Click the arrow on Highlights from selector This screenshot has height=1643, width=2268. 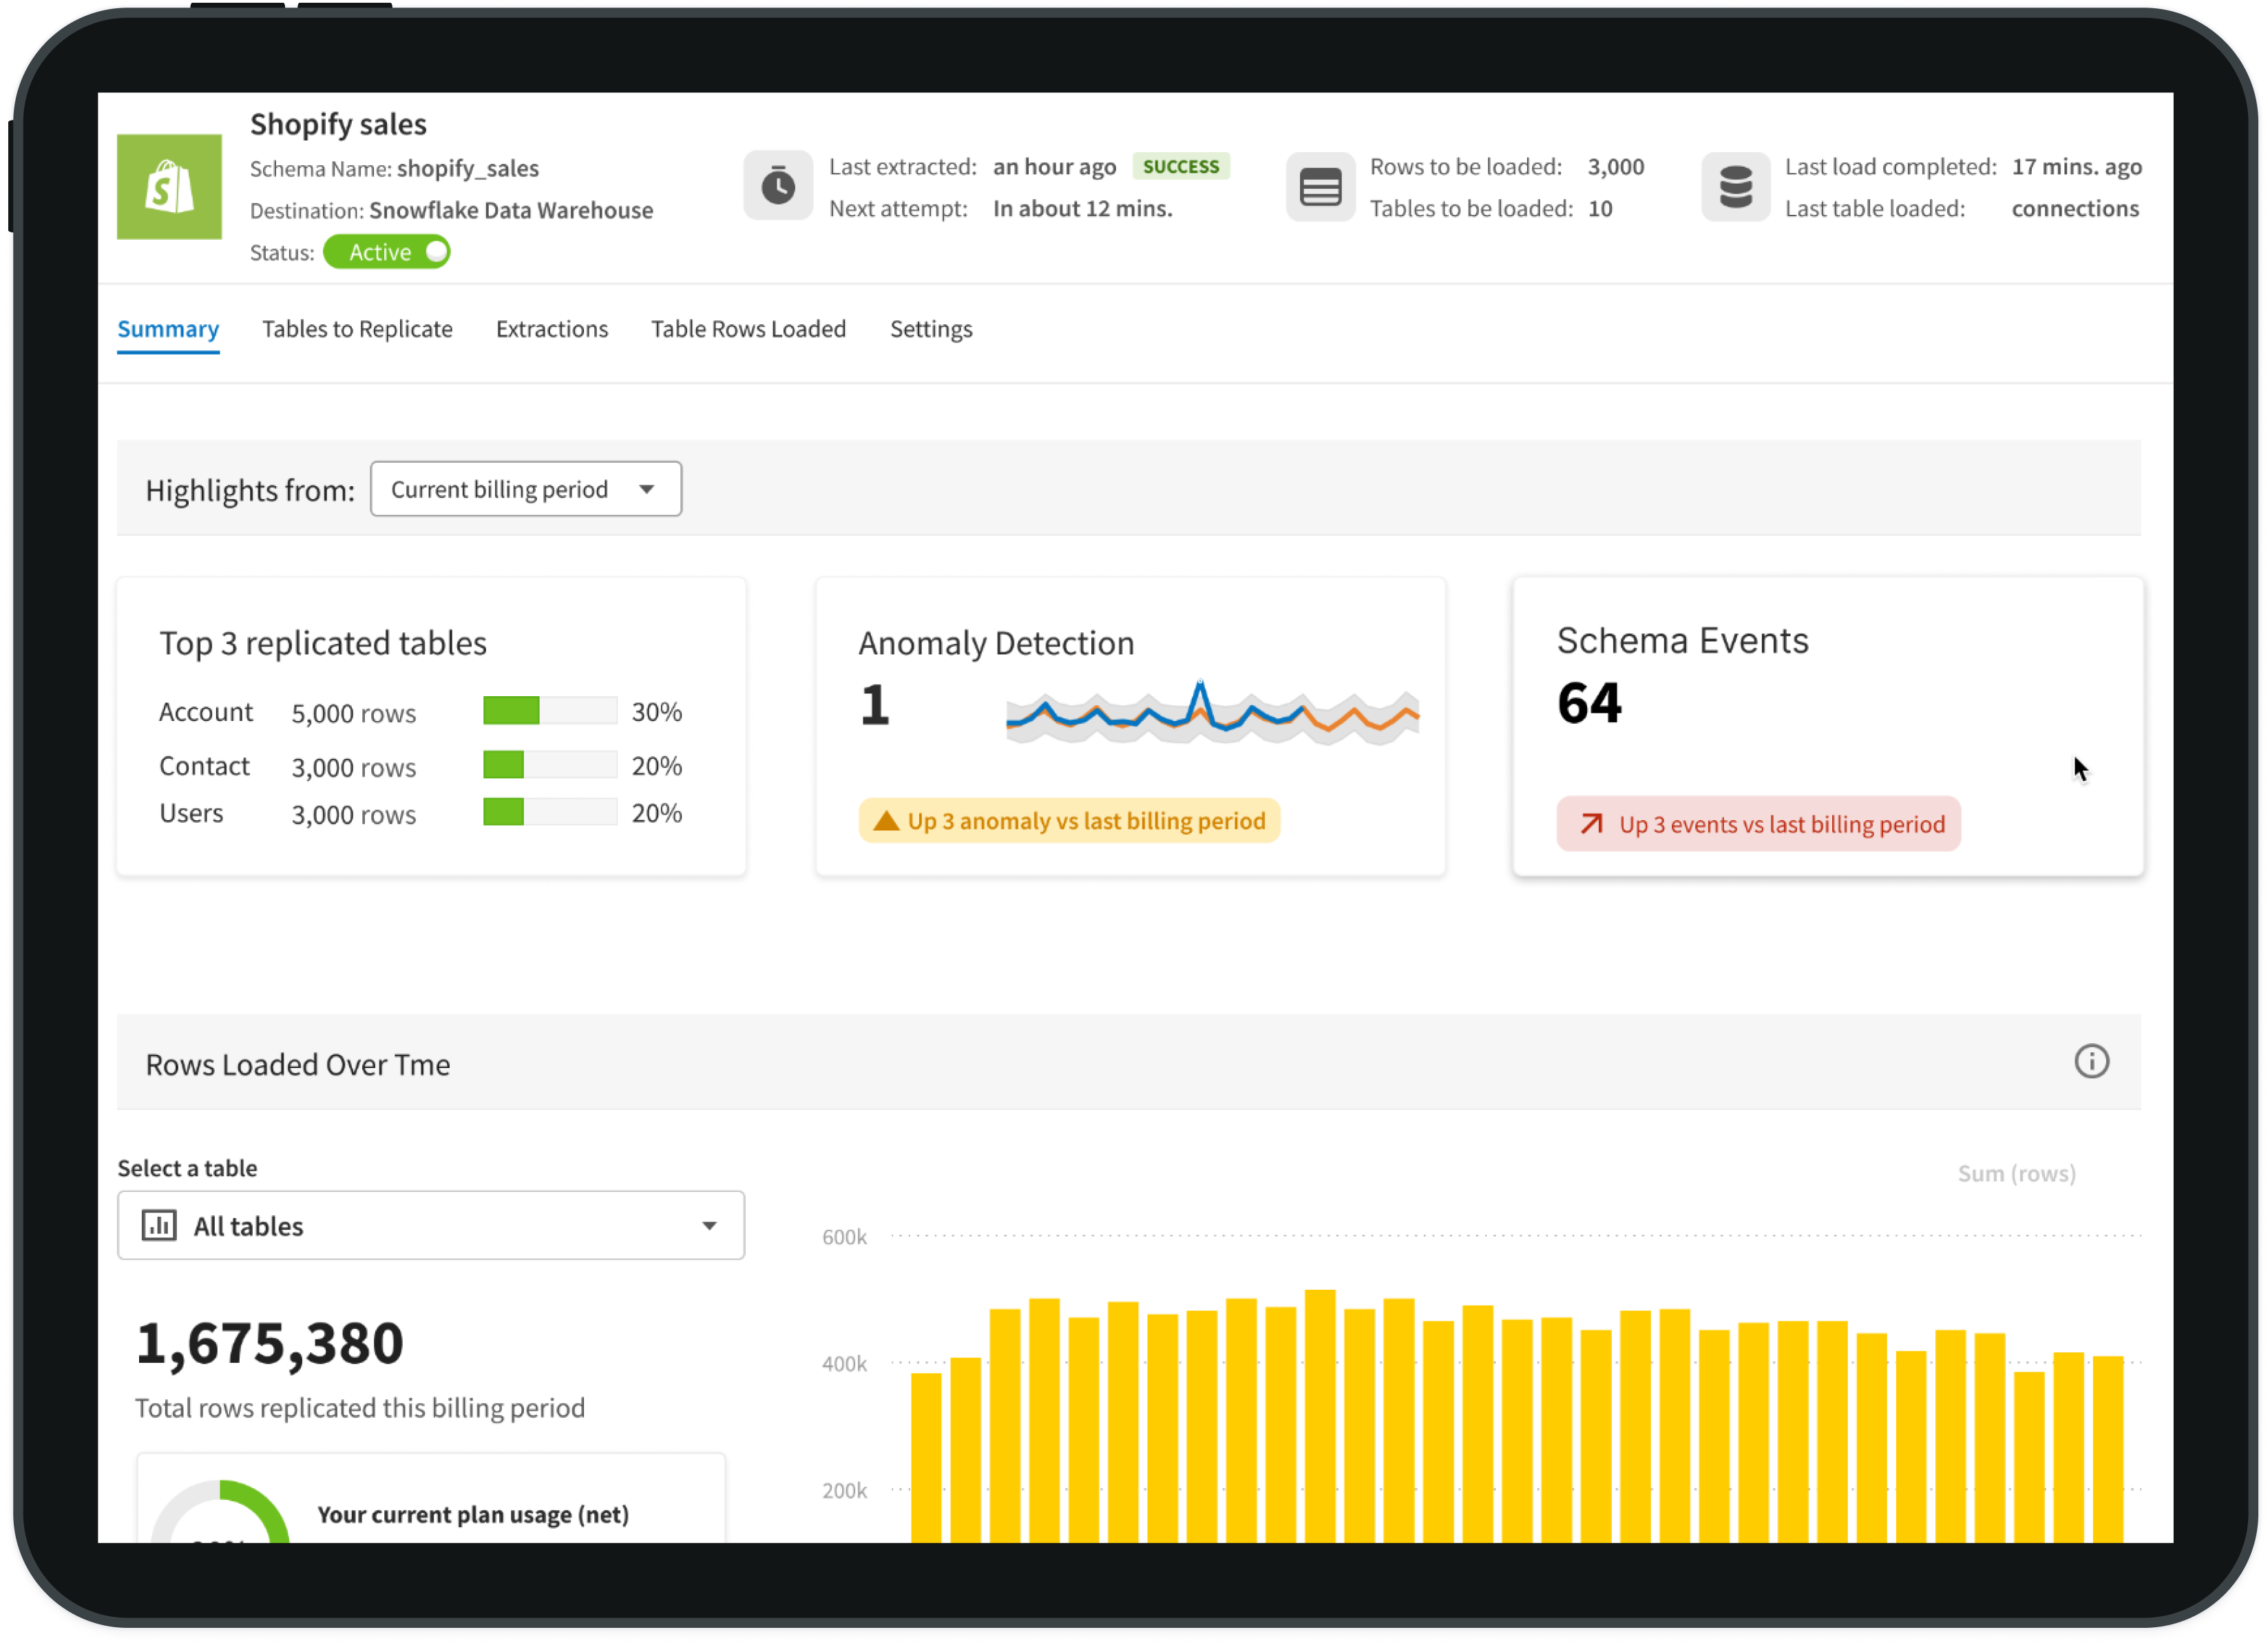tap(647, 489)
